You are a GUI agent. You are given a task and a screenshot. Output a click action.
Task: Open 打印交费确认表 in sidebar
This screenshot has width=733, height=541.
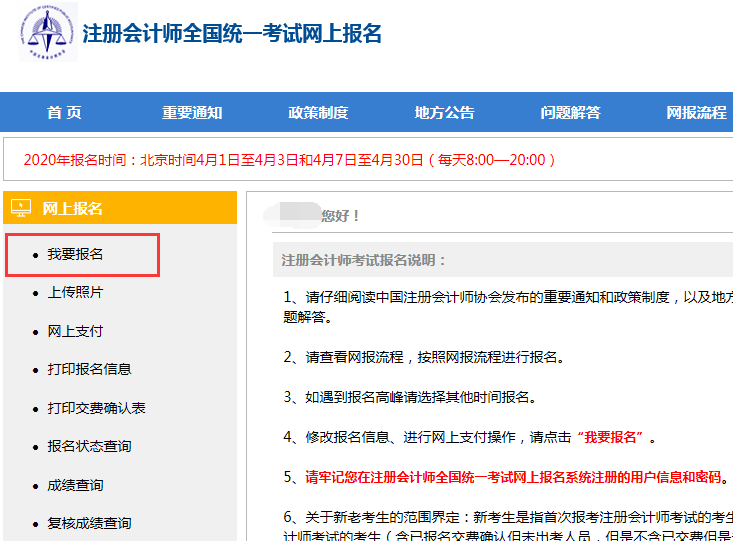pos(96,408)
